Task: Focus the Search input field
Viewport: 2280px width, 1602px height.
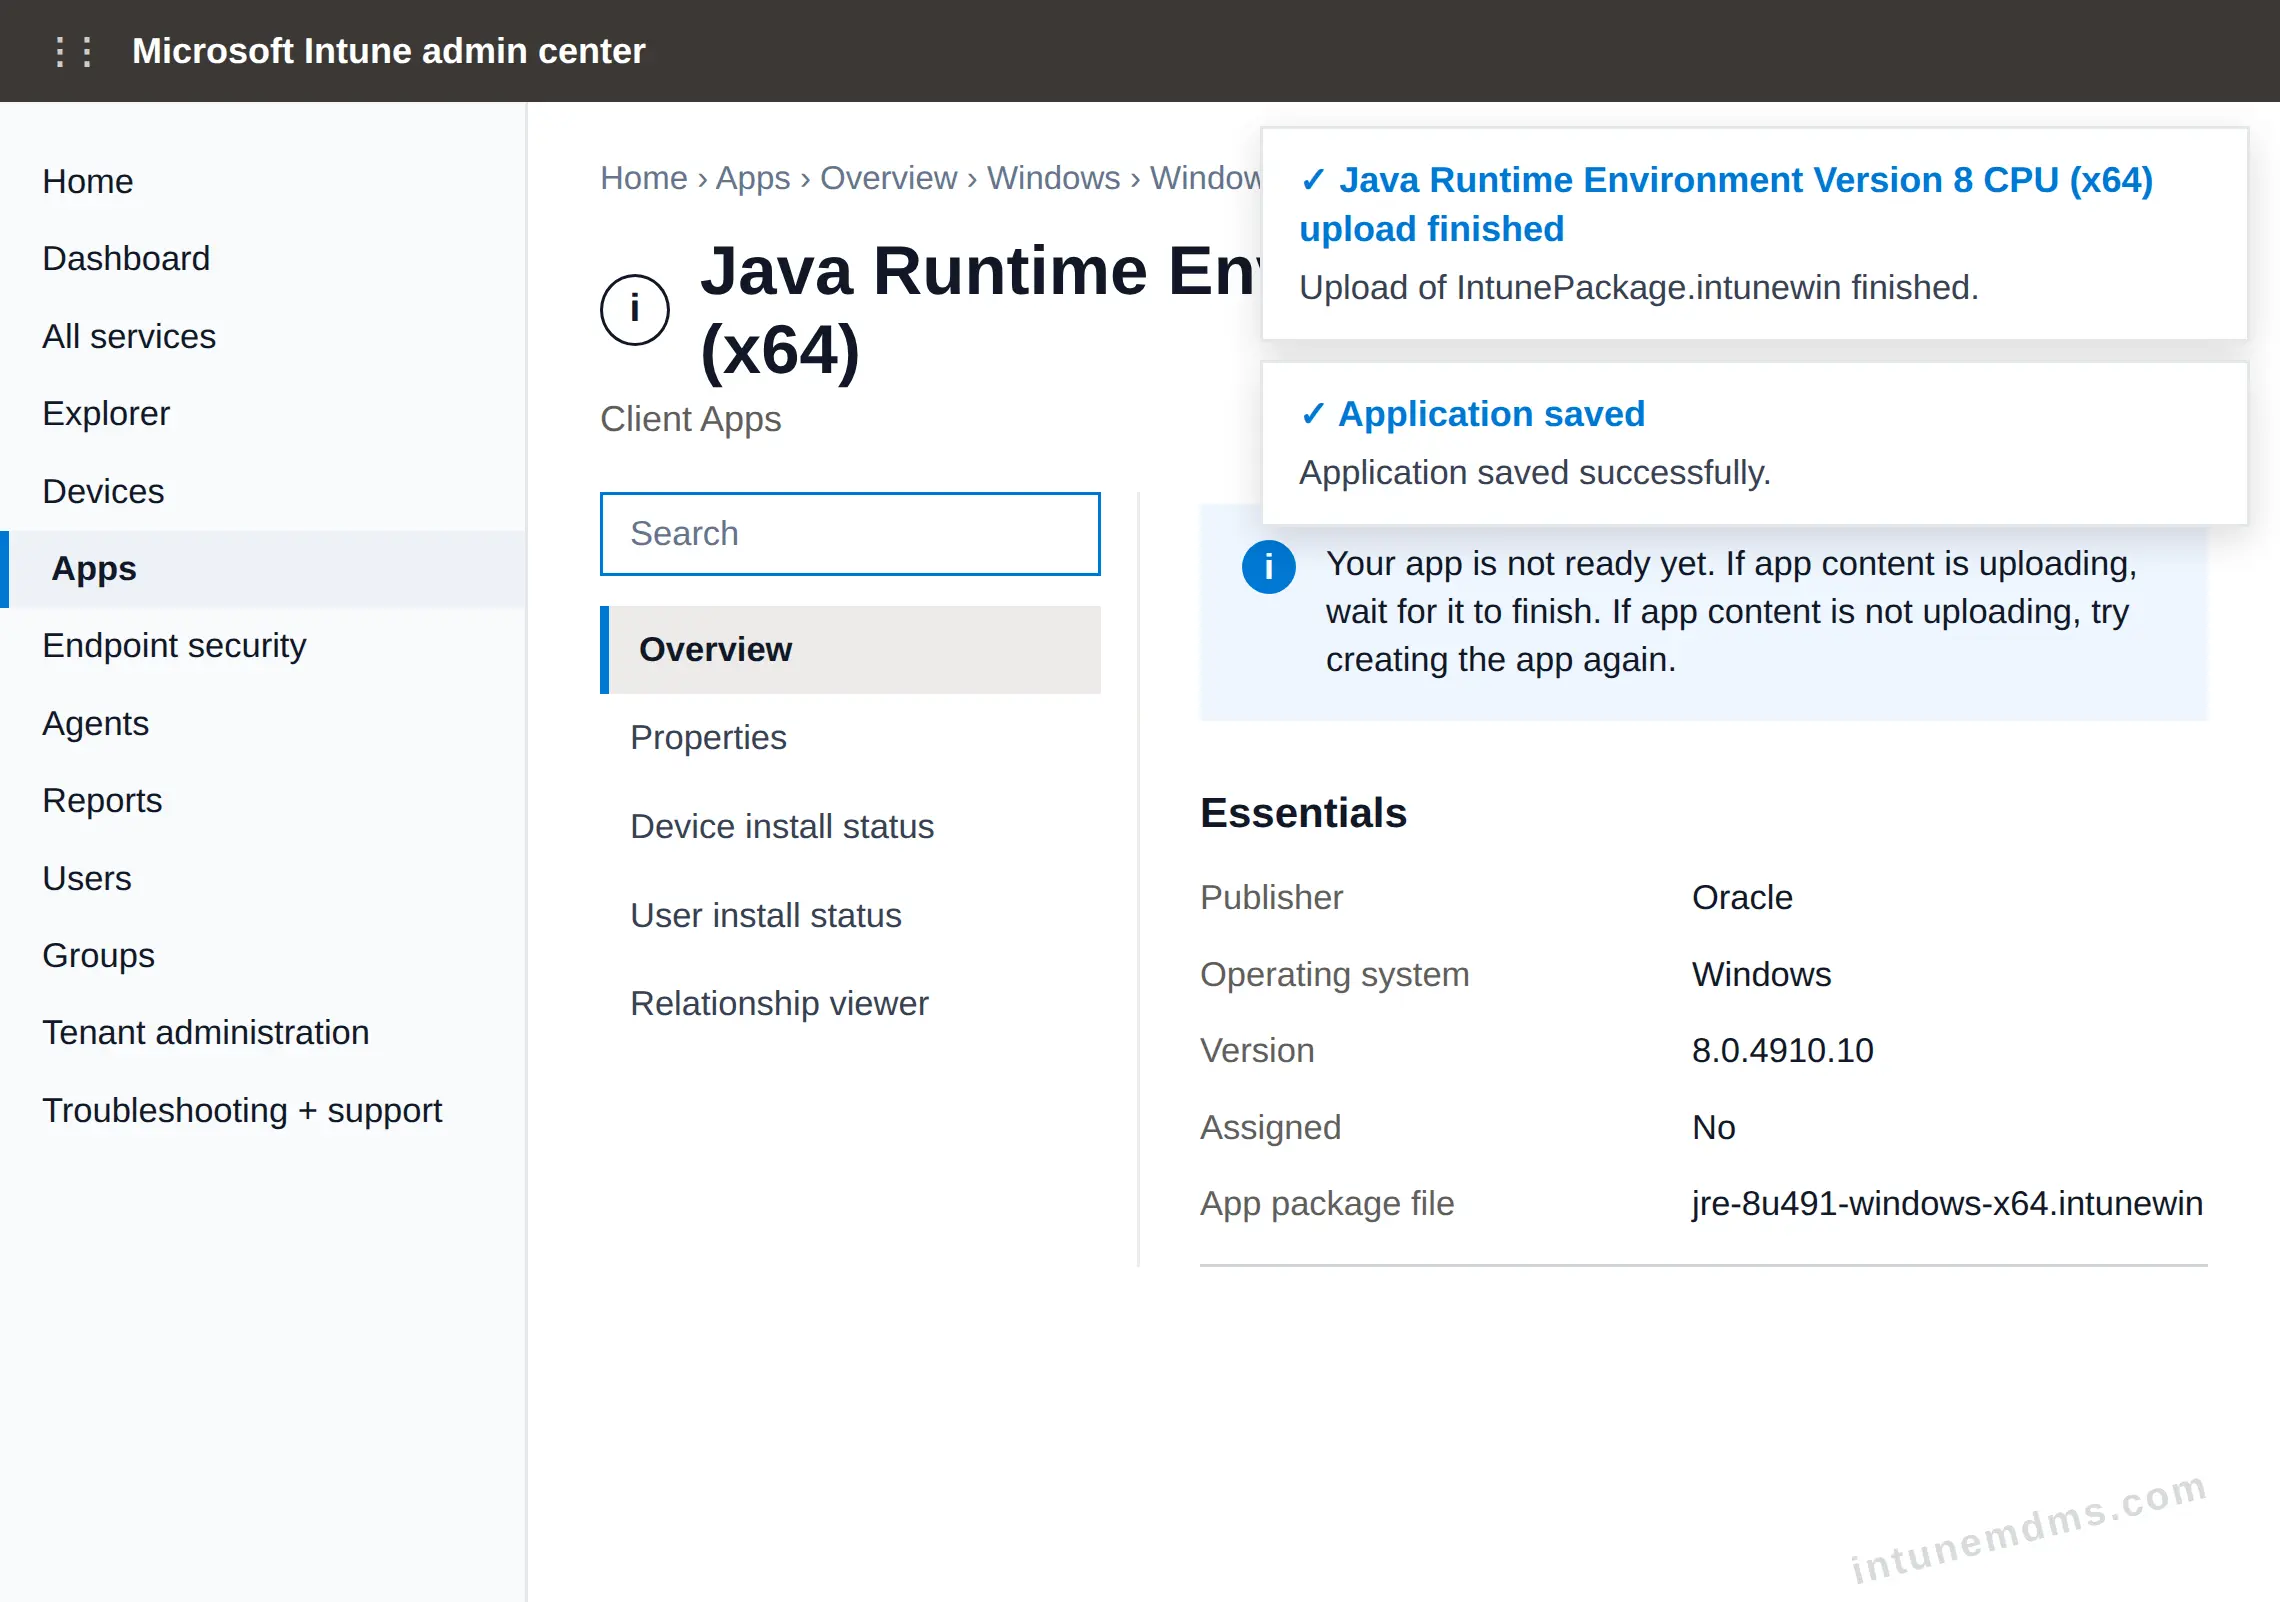Action: [850, 534]
